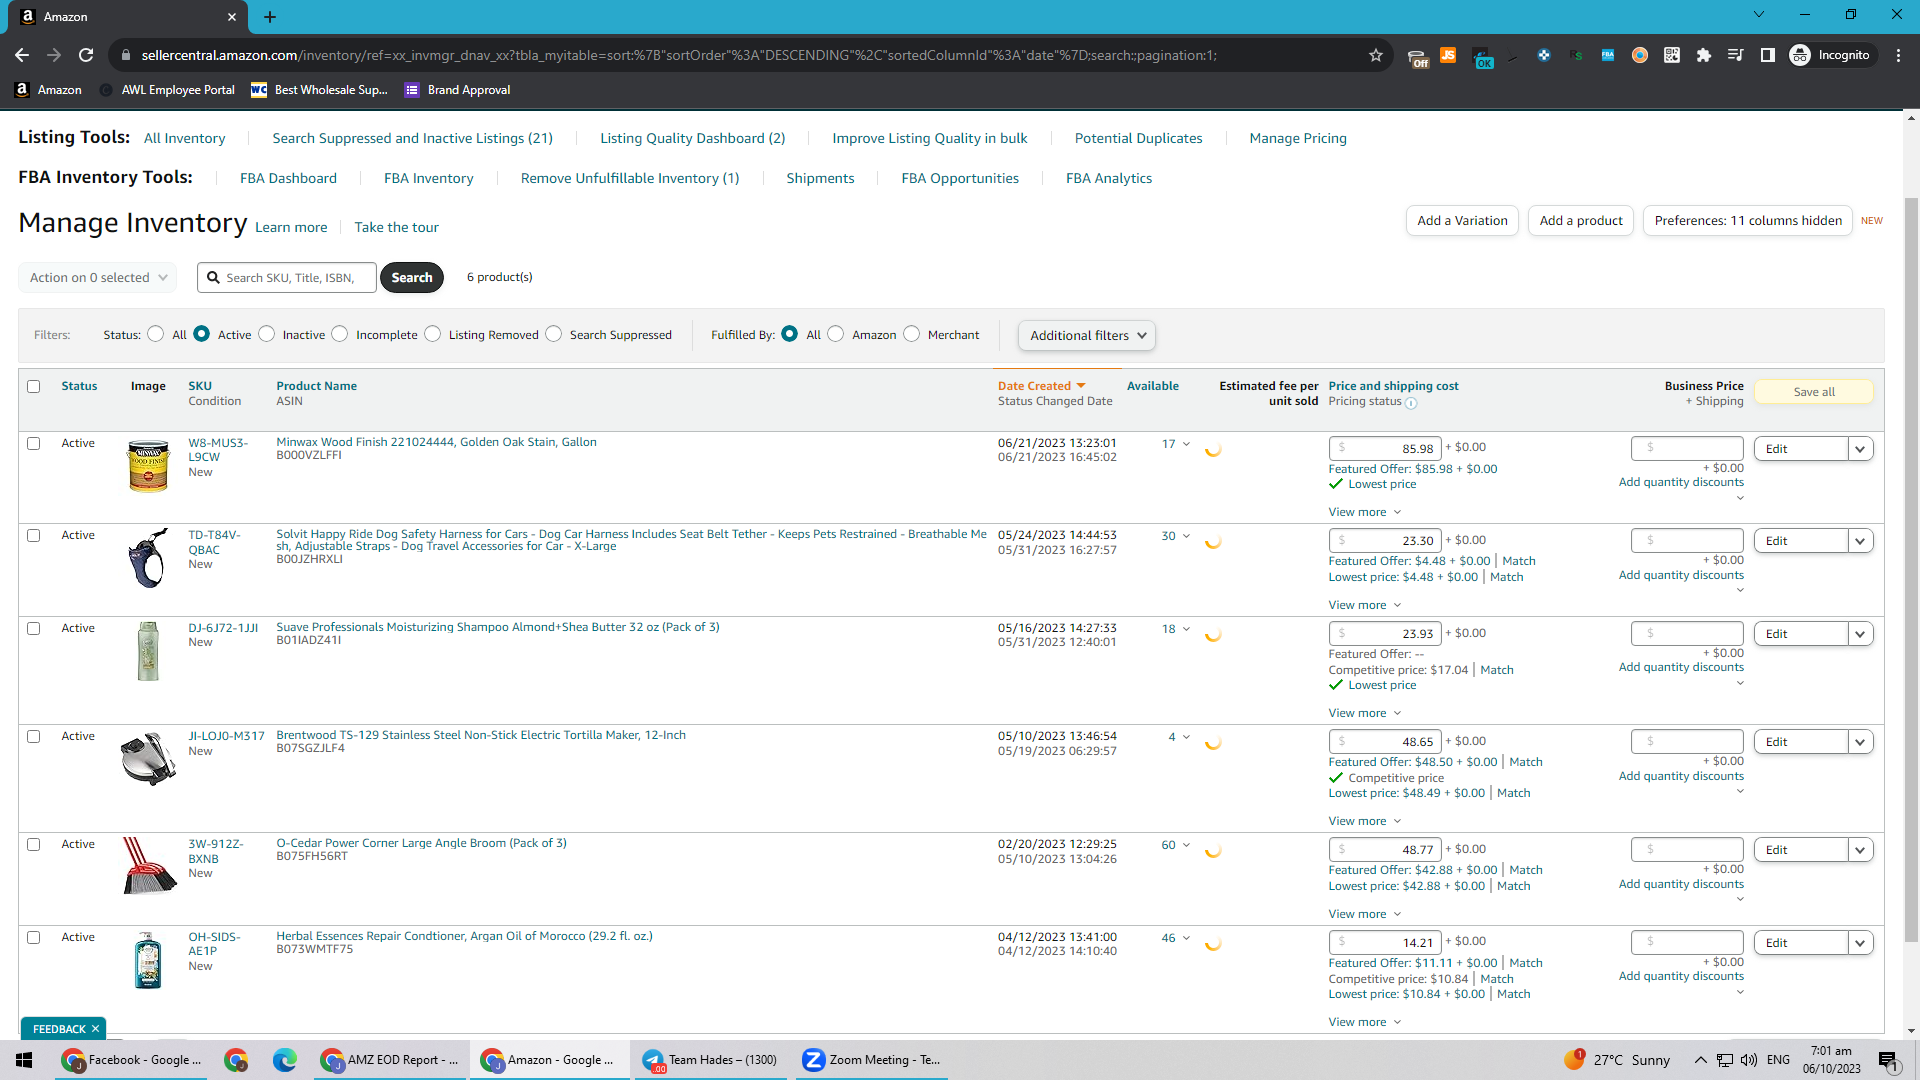1920x1080 pixels.
Task: Open the Edit dropdown arrow for Suave shampoo row
Action: [x=1860, y=634]
